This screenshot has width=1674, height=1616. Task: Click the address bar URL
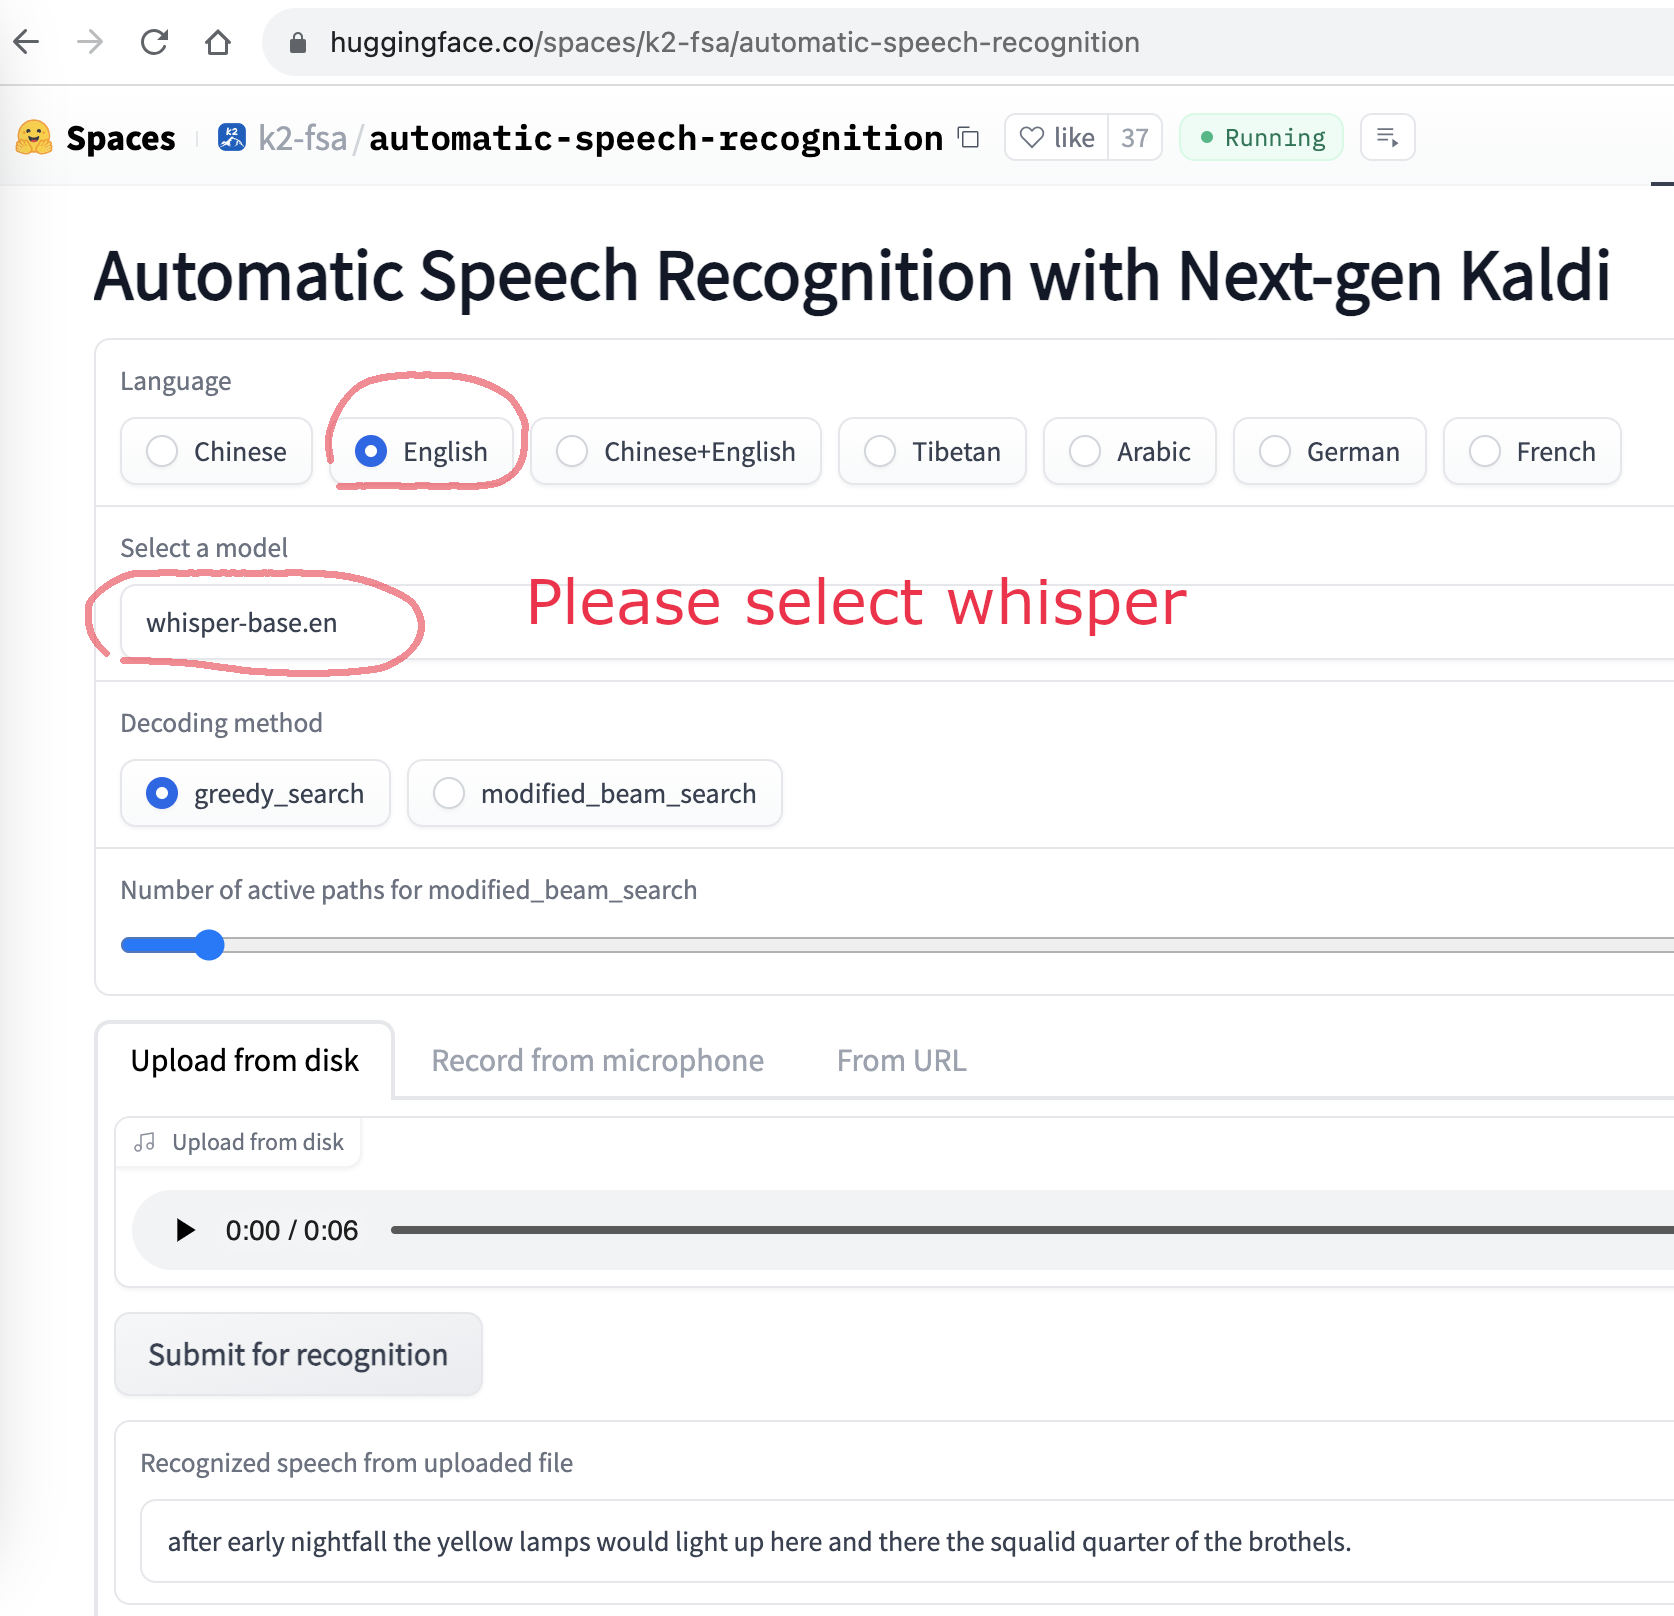[734, 42]
